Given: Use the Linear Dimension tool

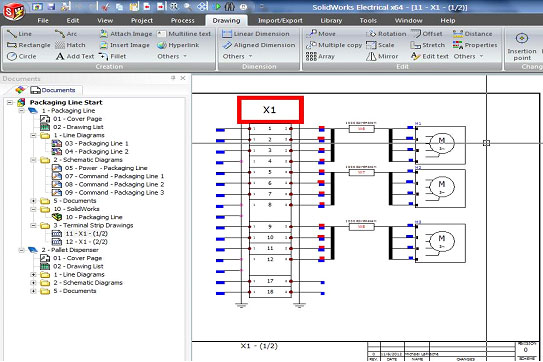Looking at the screenshot, I should (x=256, y=34).
